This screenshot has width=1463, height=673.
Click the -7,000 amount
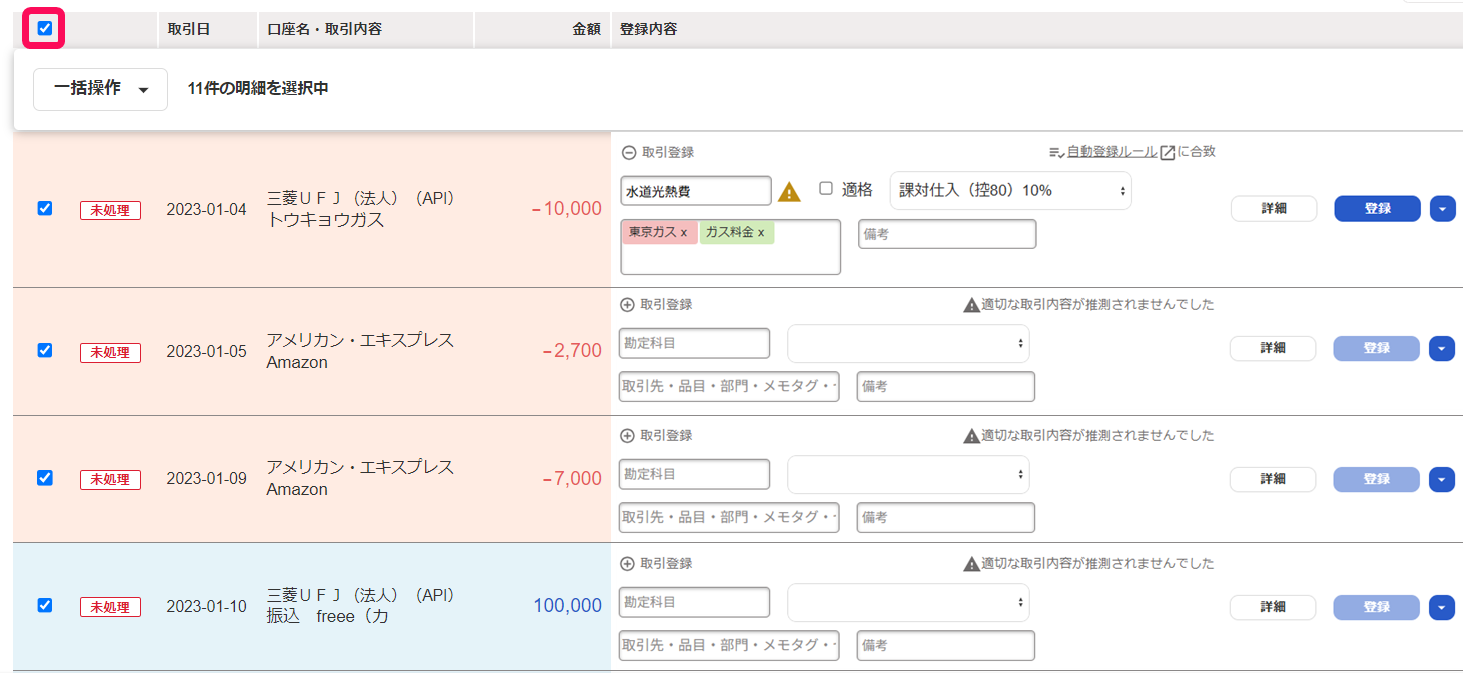(571, 478)
